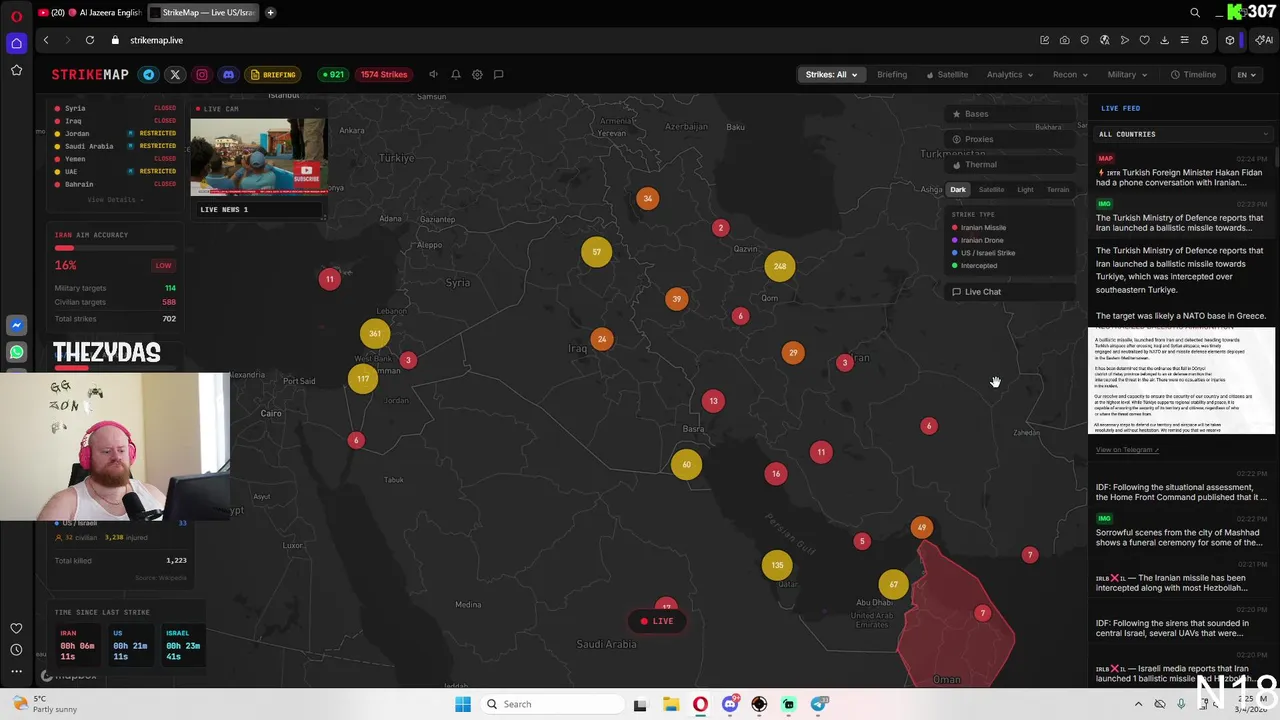Open the Opera sidebar heart icon
The width and height of the screenshot is (1280, 720).
16,628
